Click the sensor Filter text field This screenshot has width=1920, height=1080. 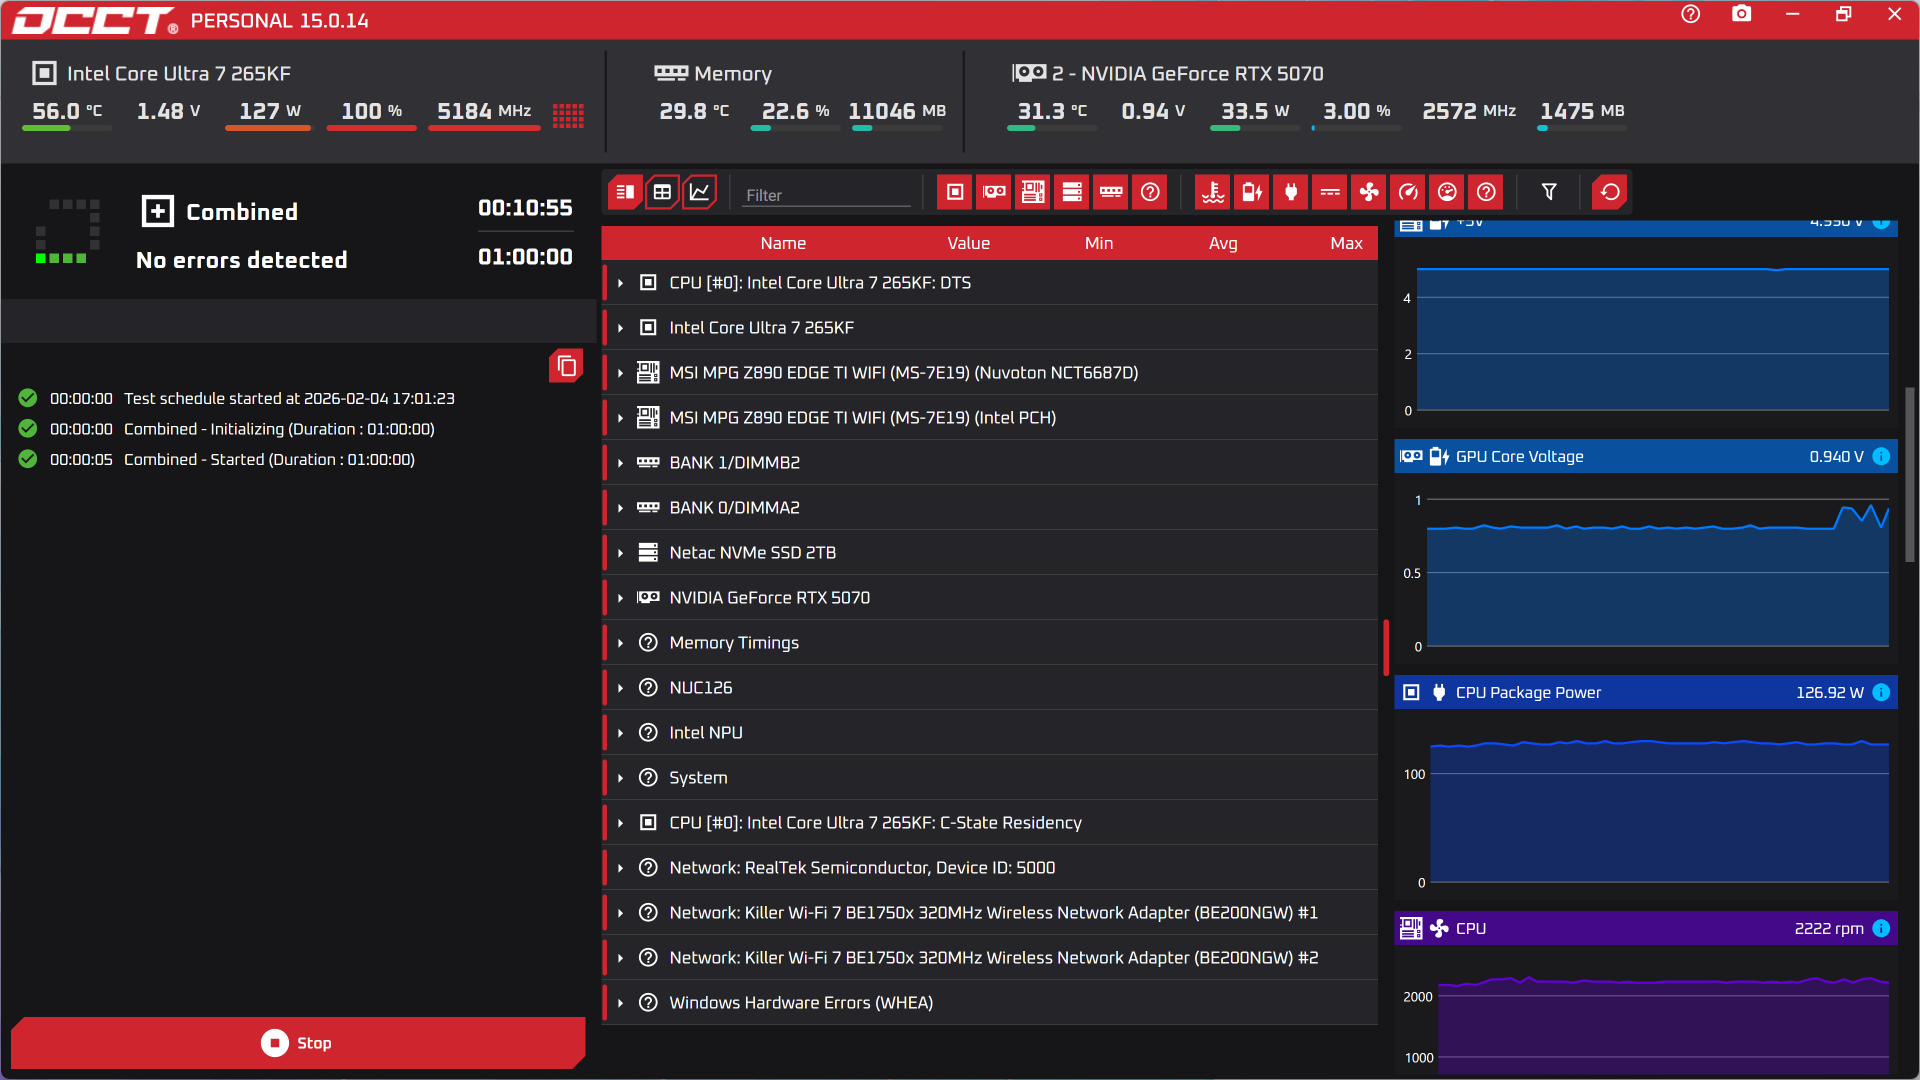click(825, 195)
